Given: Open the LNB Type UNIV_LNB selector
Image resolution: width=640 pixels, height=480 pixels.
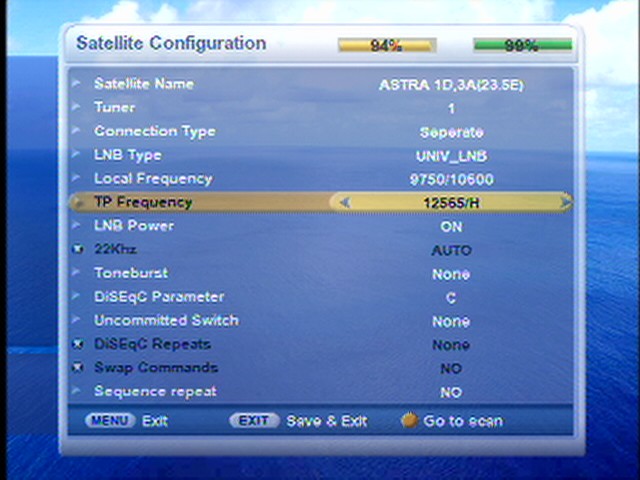Looking at the screenshot, I should tap(451, 156).
